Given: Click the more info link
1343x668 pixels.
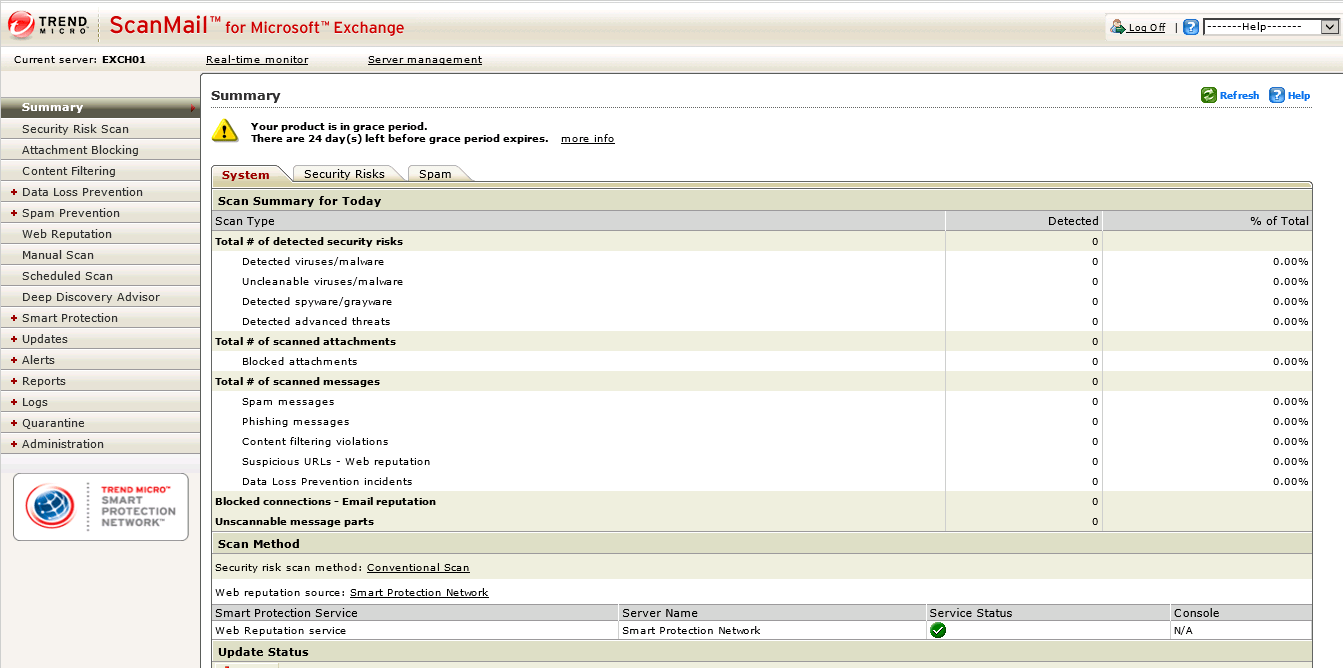Looking at the screenshot, I should tap(588, 139).
